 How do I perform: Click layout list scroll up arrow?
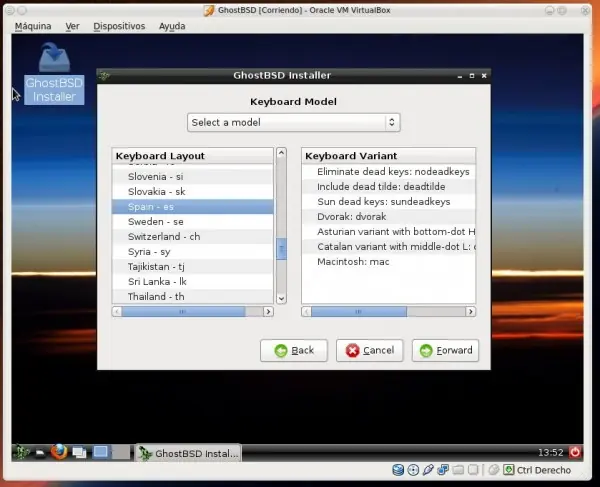tap(281, 153)
